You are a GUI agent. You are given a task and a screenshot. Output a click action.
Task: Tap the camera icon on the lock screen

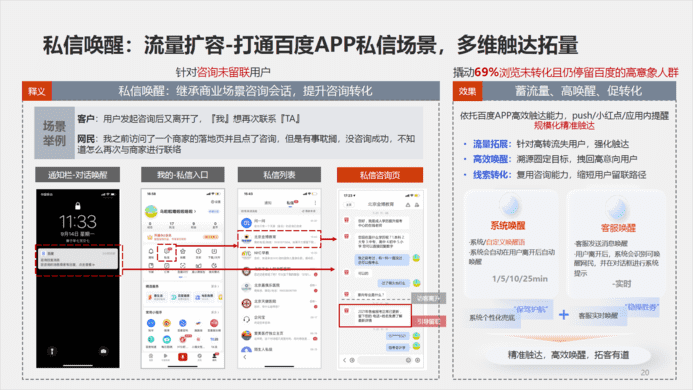(103, 351)
